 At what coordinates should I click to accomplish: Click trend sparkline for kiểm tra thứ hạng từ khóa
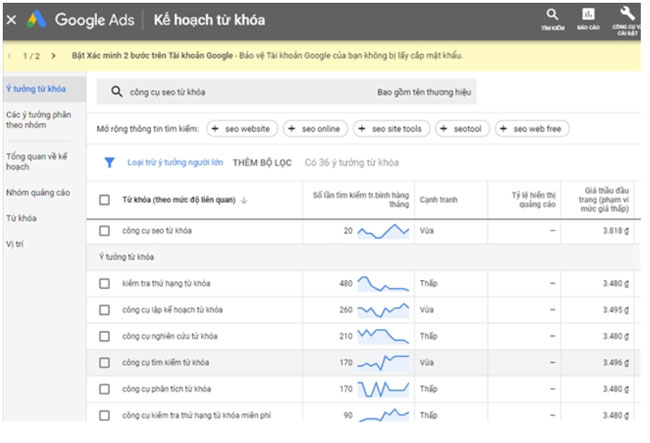point(383,284)
